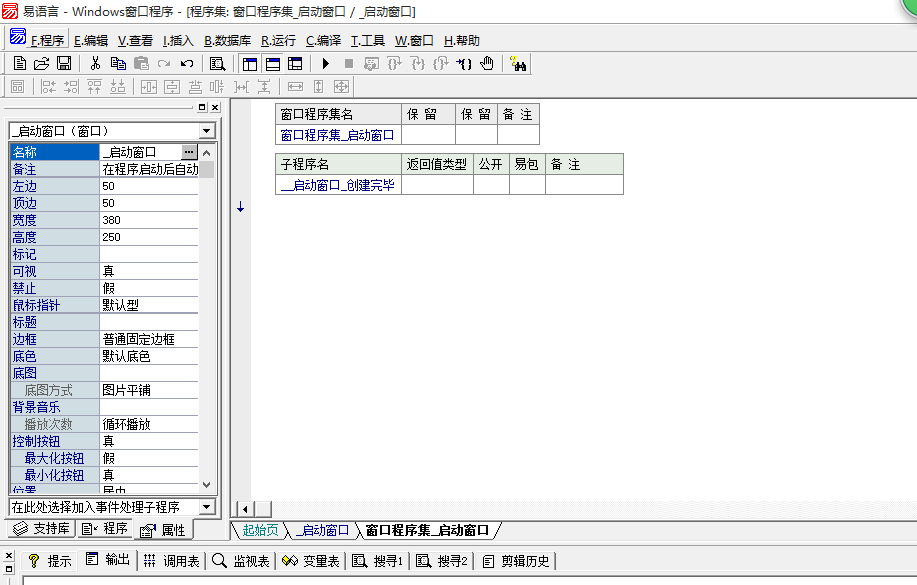Open the I.插入 menu
The image size is (917, 585).
point(178,40)
